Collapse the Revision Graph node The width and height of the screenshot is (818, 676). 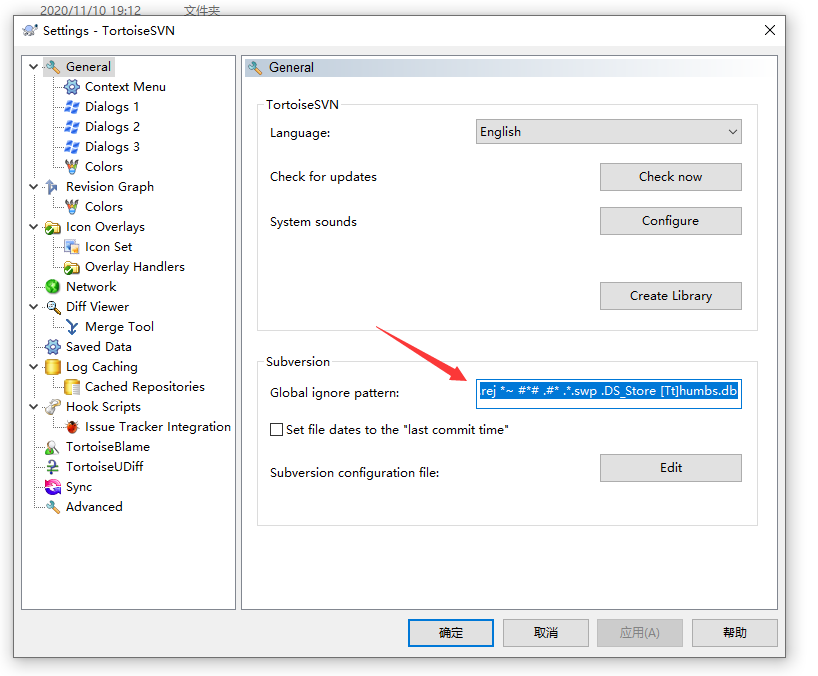(x=33, y=187)
